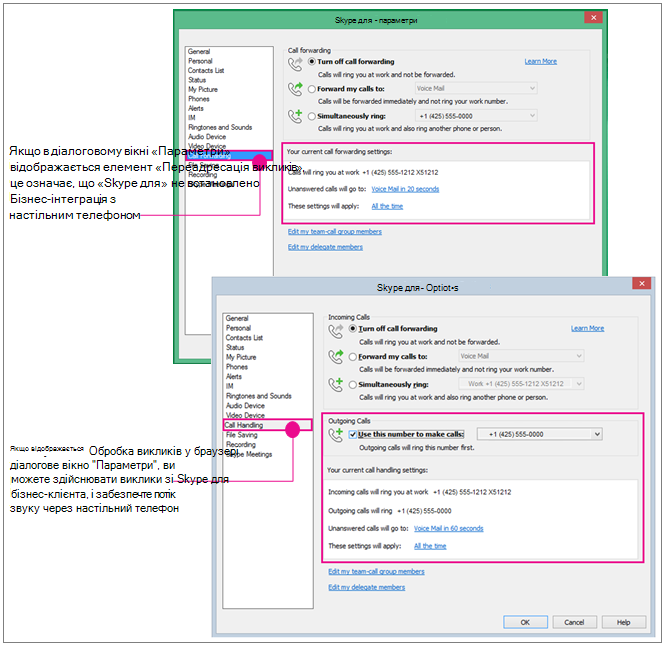Screen dimensions: 667x647
Task: Select Status in back window list
Action: pos(197,80)
